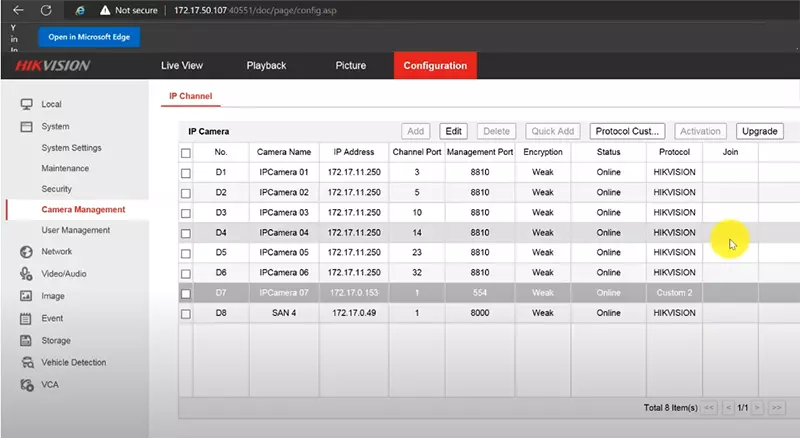The image size is (800, 438).
Task: Click the Internet Explorer icon in address bar
Action: click(x=80, y=10)
